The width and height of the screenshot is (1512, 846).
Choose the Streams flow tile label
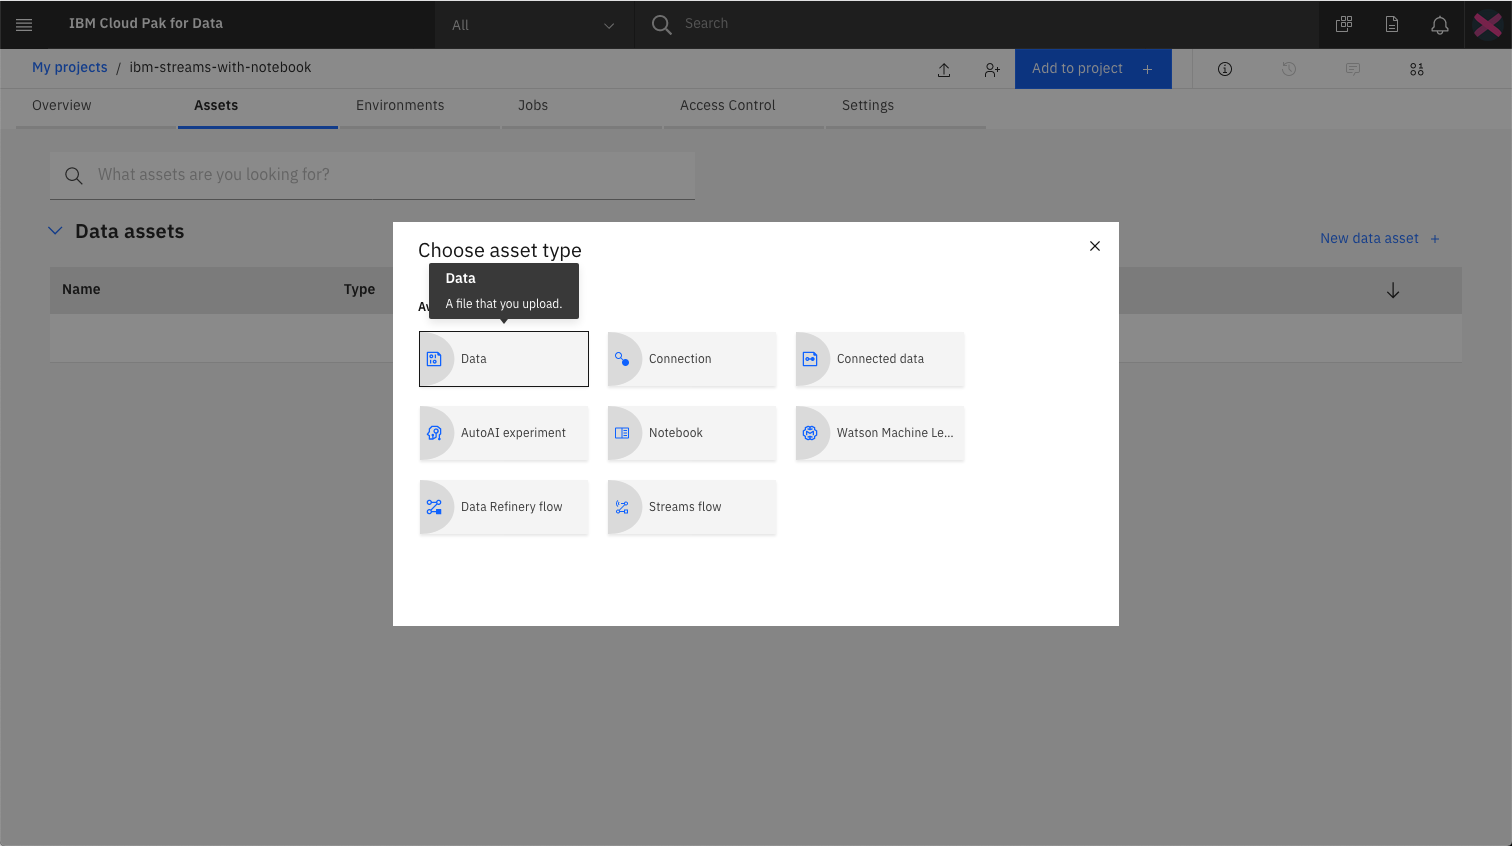(x=685, y=507)
